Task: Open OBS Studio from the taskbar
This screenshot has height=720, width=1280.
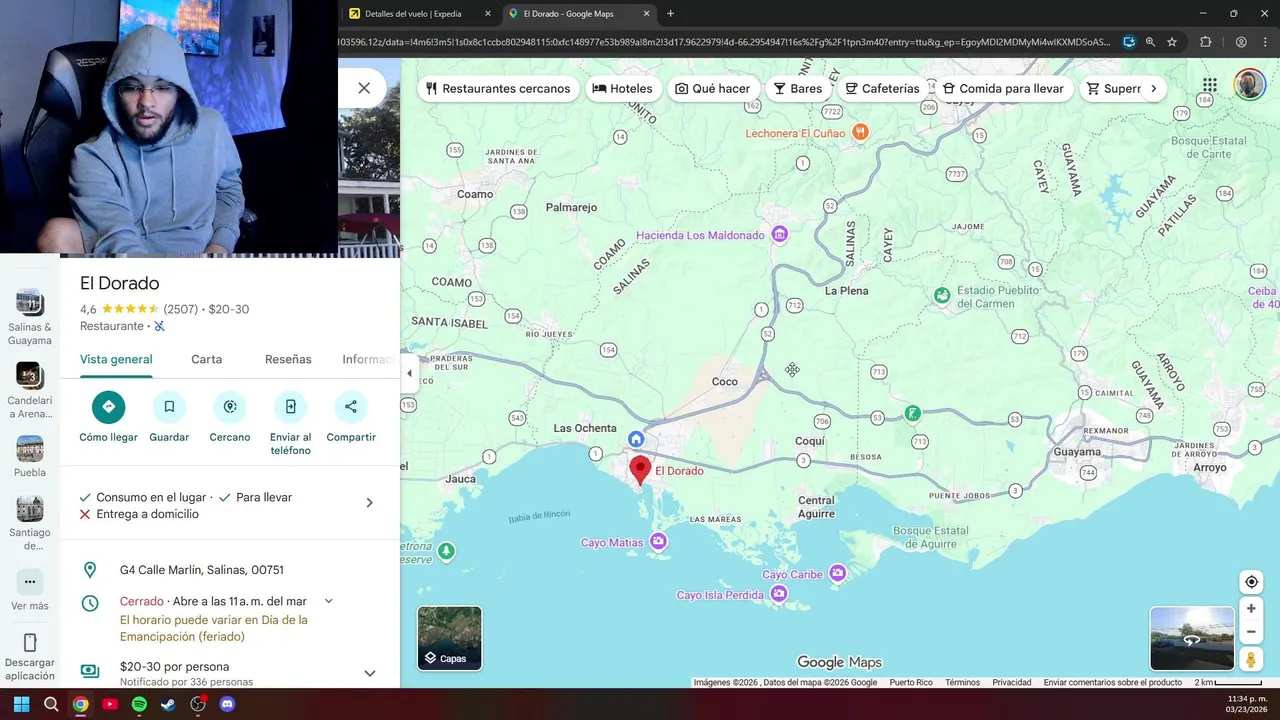Action: pyautogui.click(x=198, y=704)
